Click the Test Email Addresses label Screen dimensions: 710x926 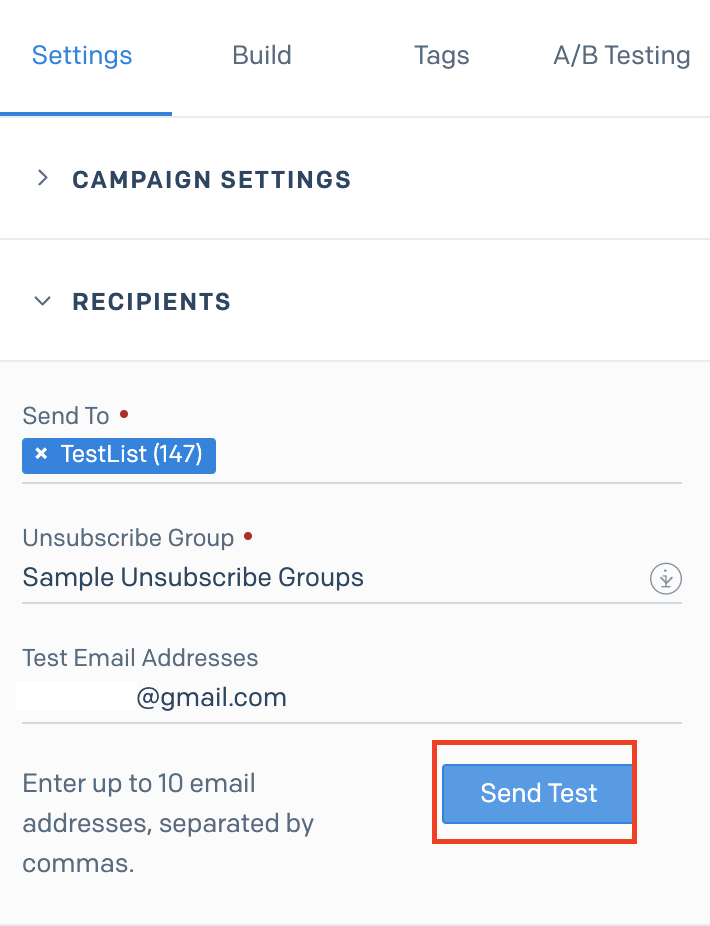[140, 658]
